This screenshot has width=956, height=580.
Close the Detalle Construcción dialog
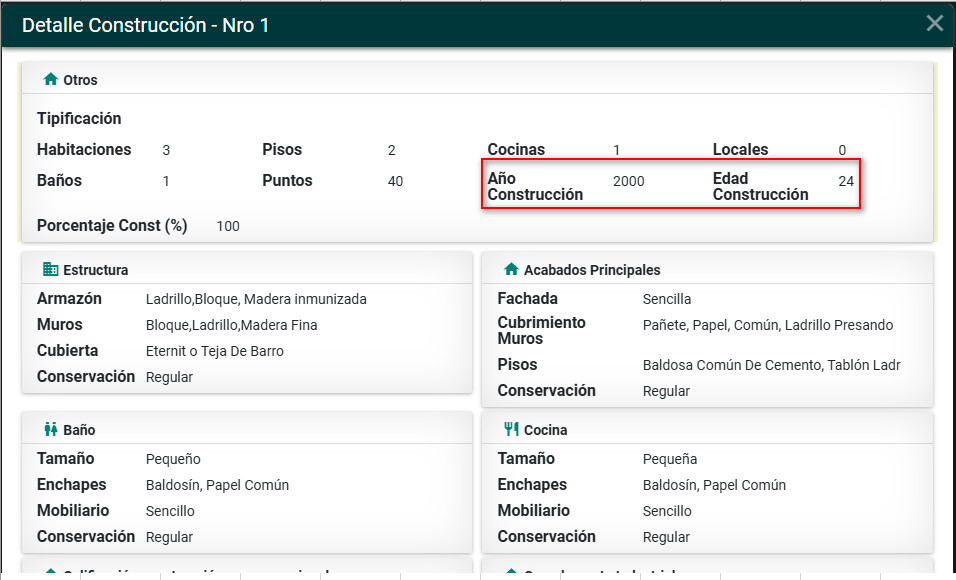(x=934, y=24)
